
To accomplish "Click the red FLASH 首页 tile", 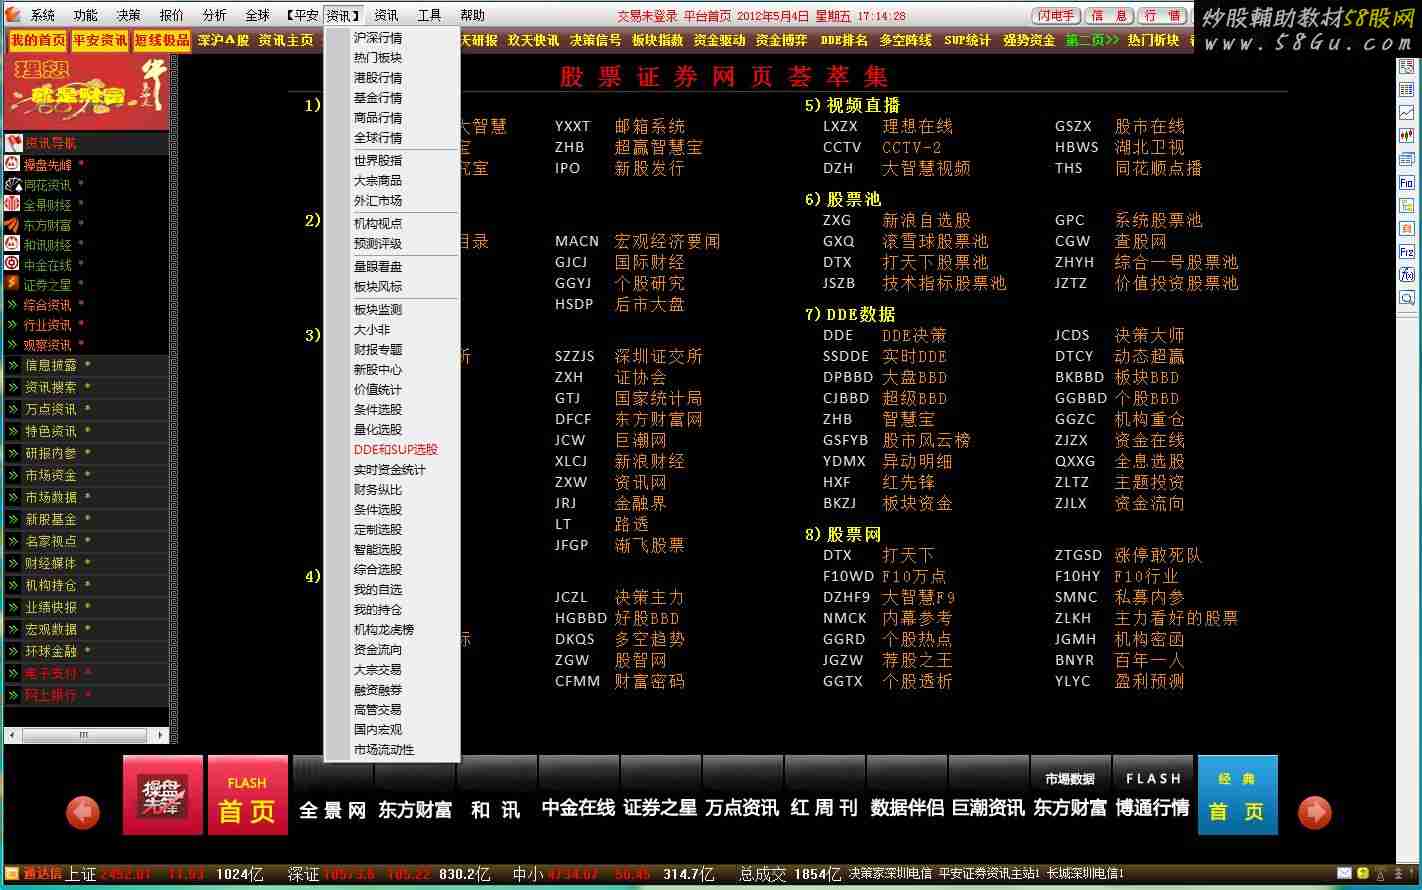I will (247, 795).
